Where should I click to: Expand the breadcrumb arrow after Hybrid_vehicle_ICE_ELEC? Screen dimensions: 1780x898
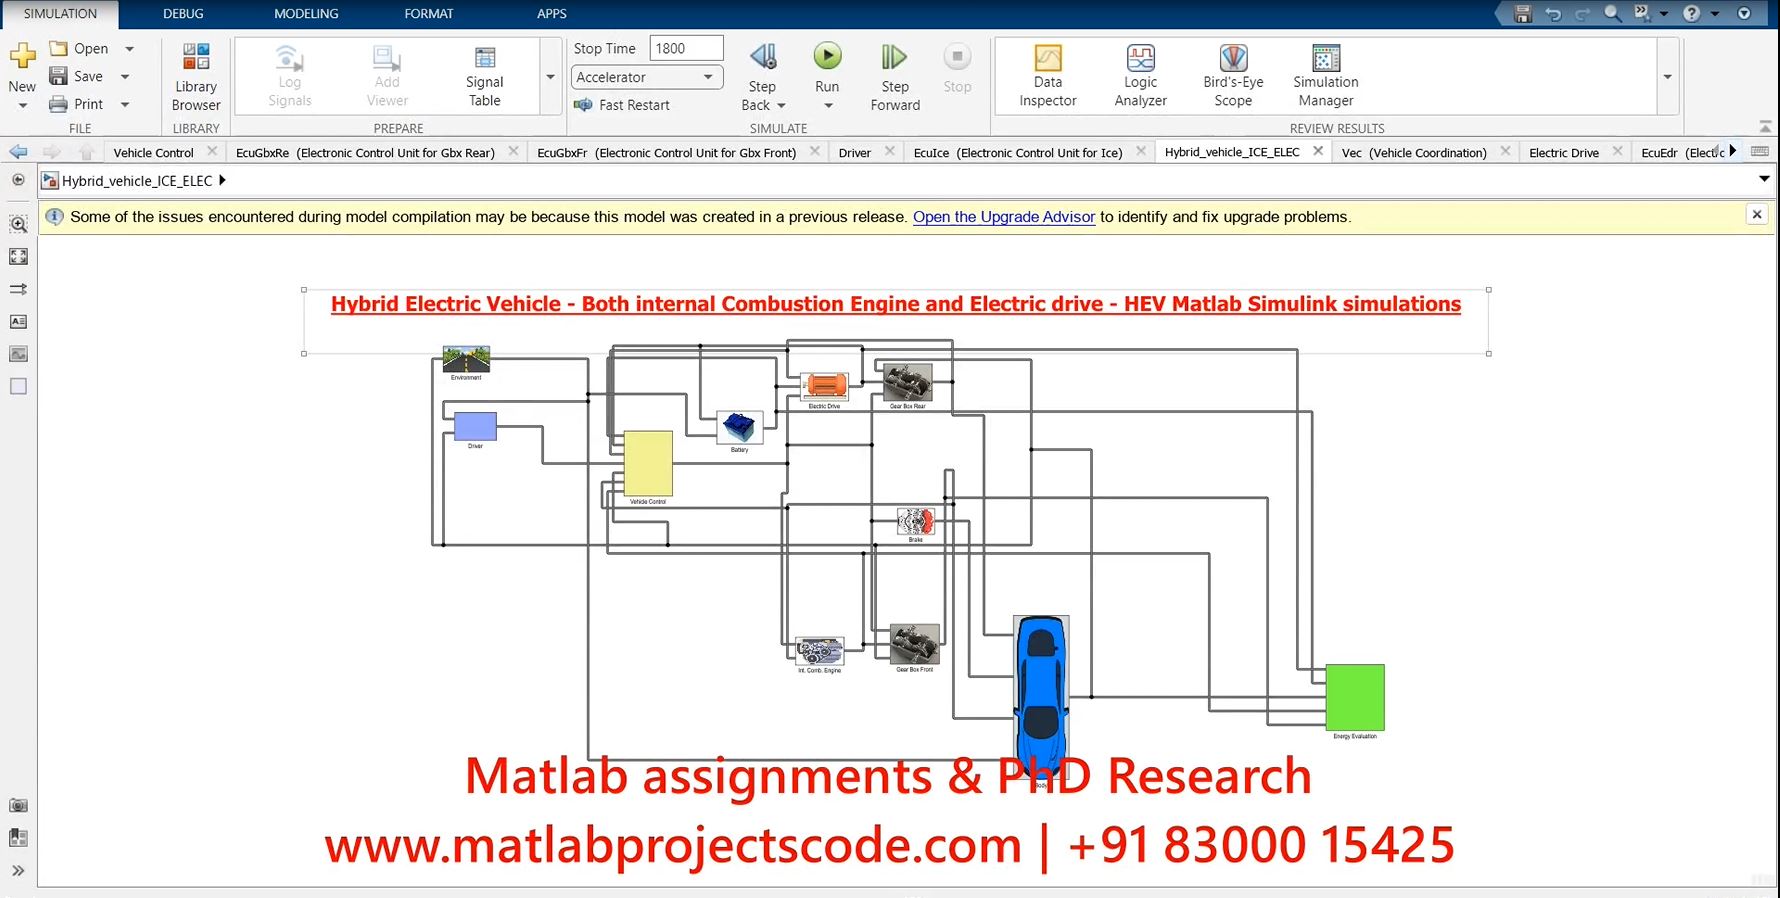tap(222, 180)
